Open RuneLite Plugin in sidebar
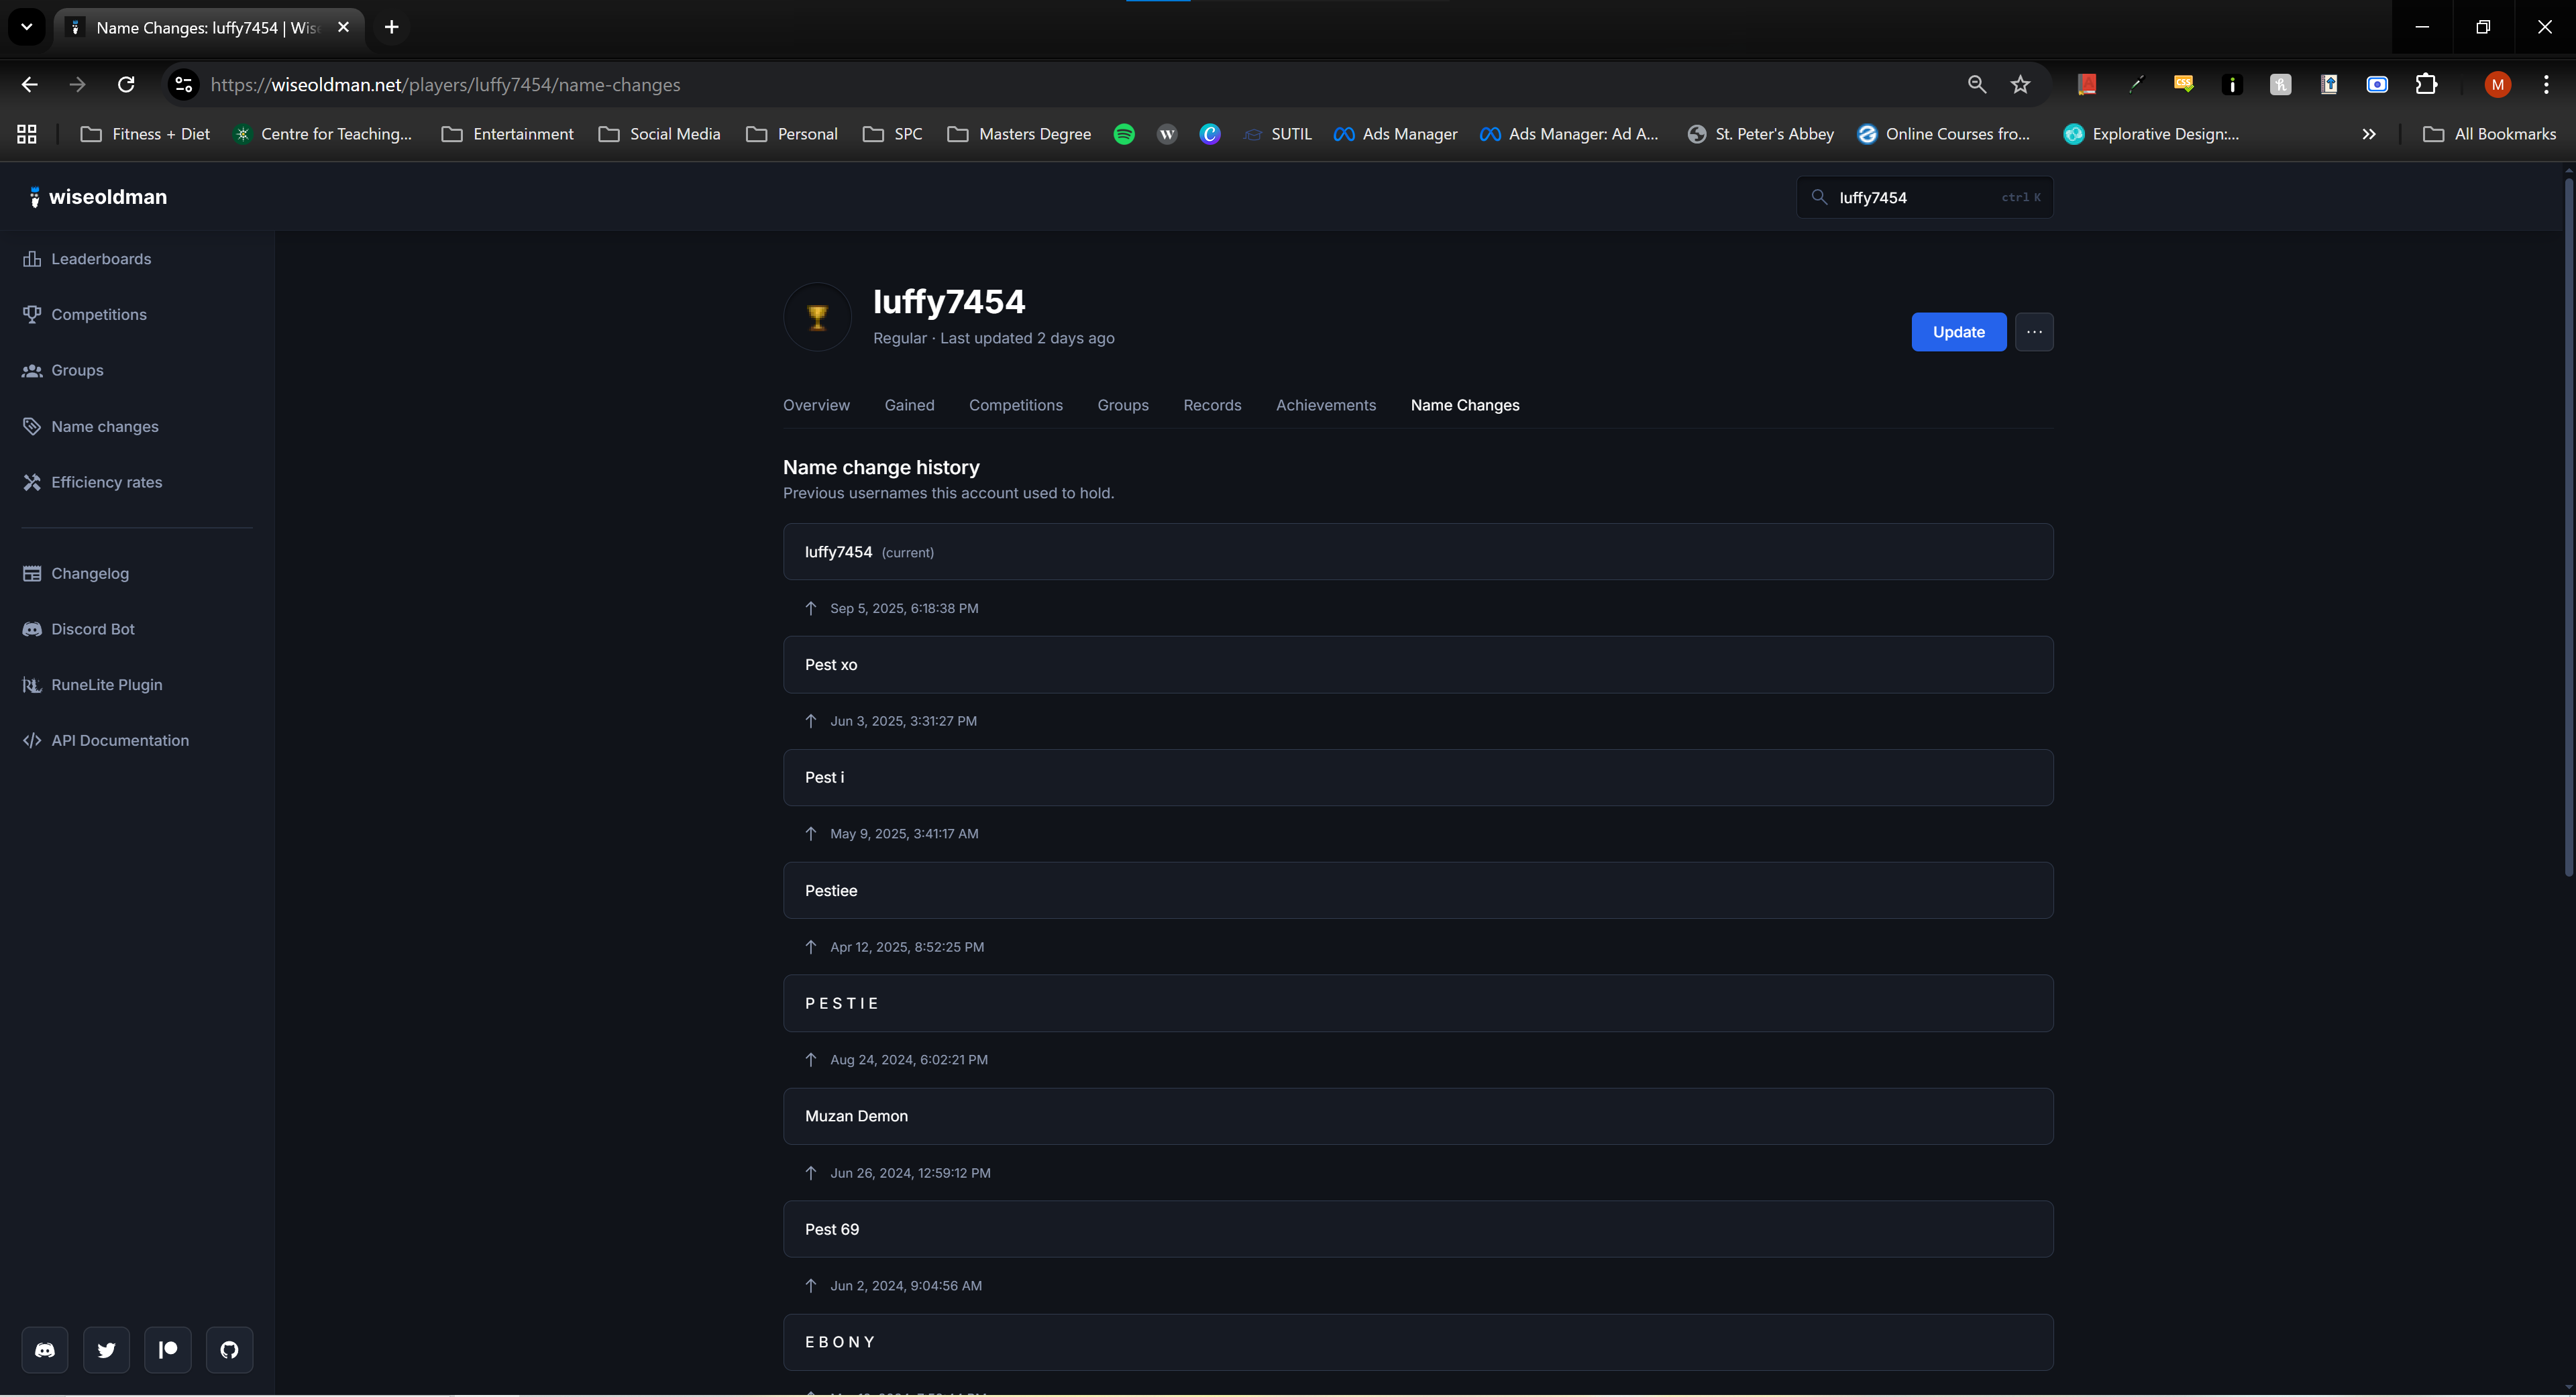This screenshot has height=1397, width=2576. [92, 685]
